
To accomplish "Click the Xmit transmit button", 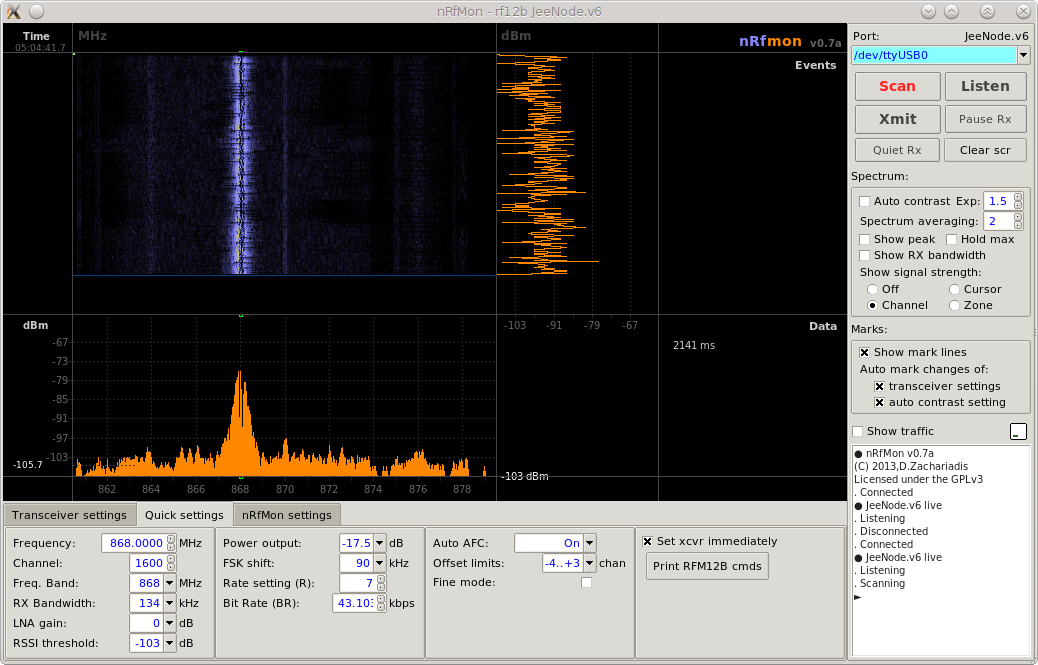I will pyautogui.click(x=897, y=119).
